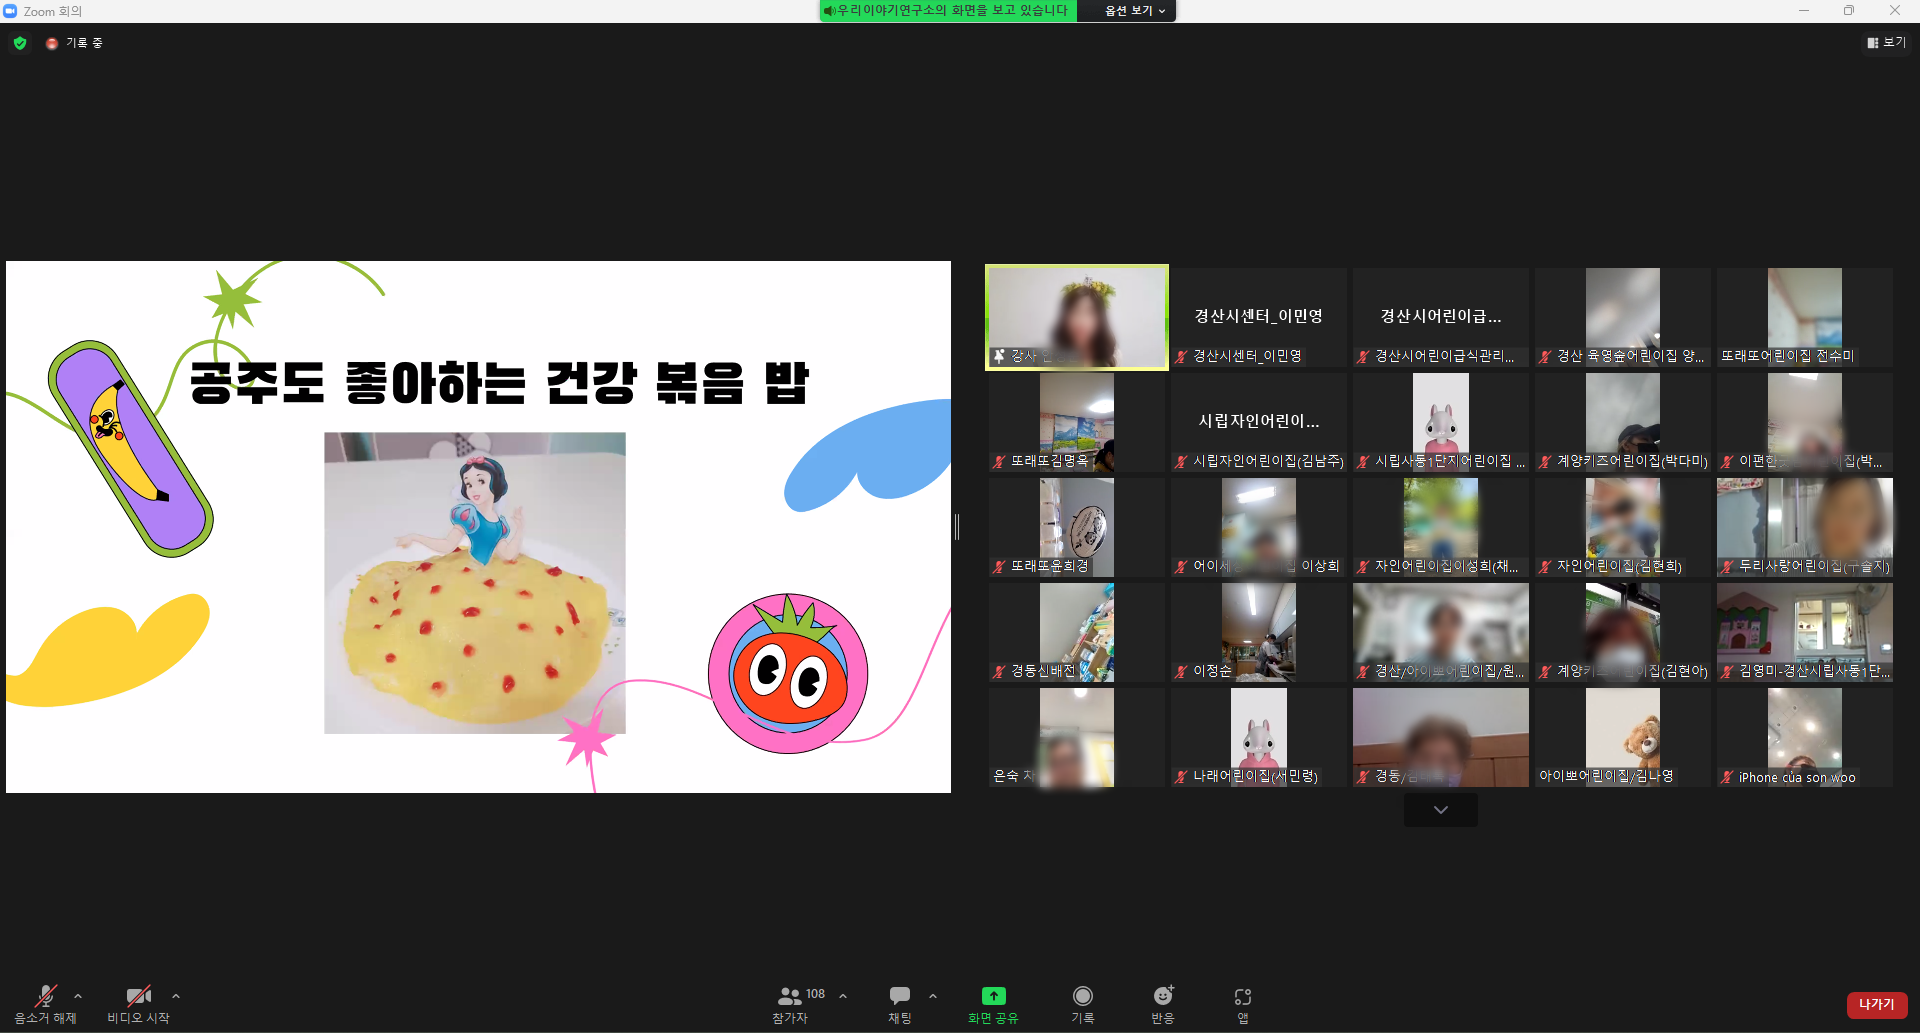Click muted mic icon on 자인어린이집(김현희)
The height and width of the screenshot is (1033, 1920).
tap(1545, 566)
